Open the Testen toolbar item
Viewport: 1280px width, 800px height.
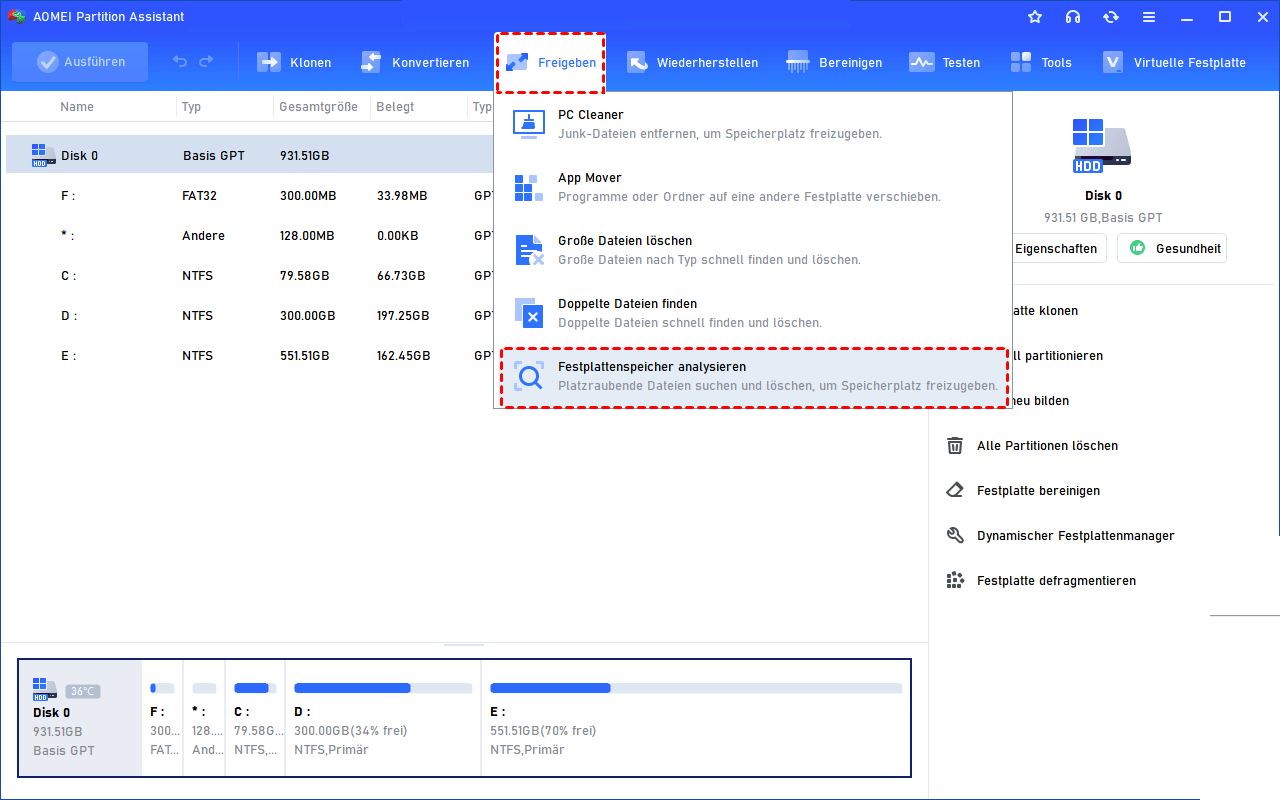[x=945, y=62]
